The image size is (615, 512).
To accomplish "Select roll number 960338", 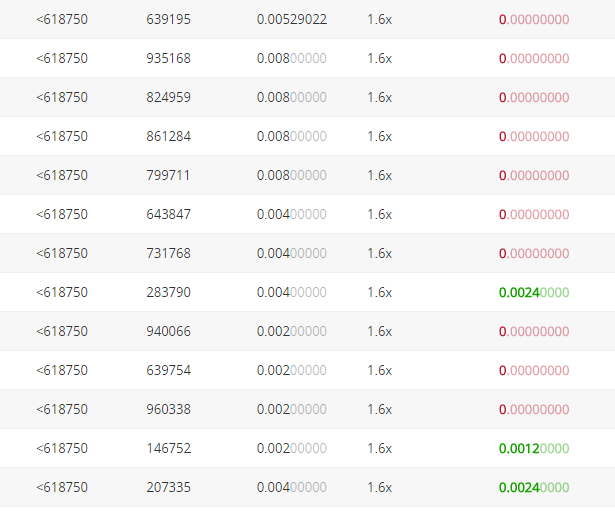I will (x=168, y=409).
